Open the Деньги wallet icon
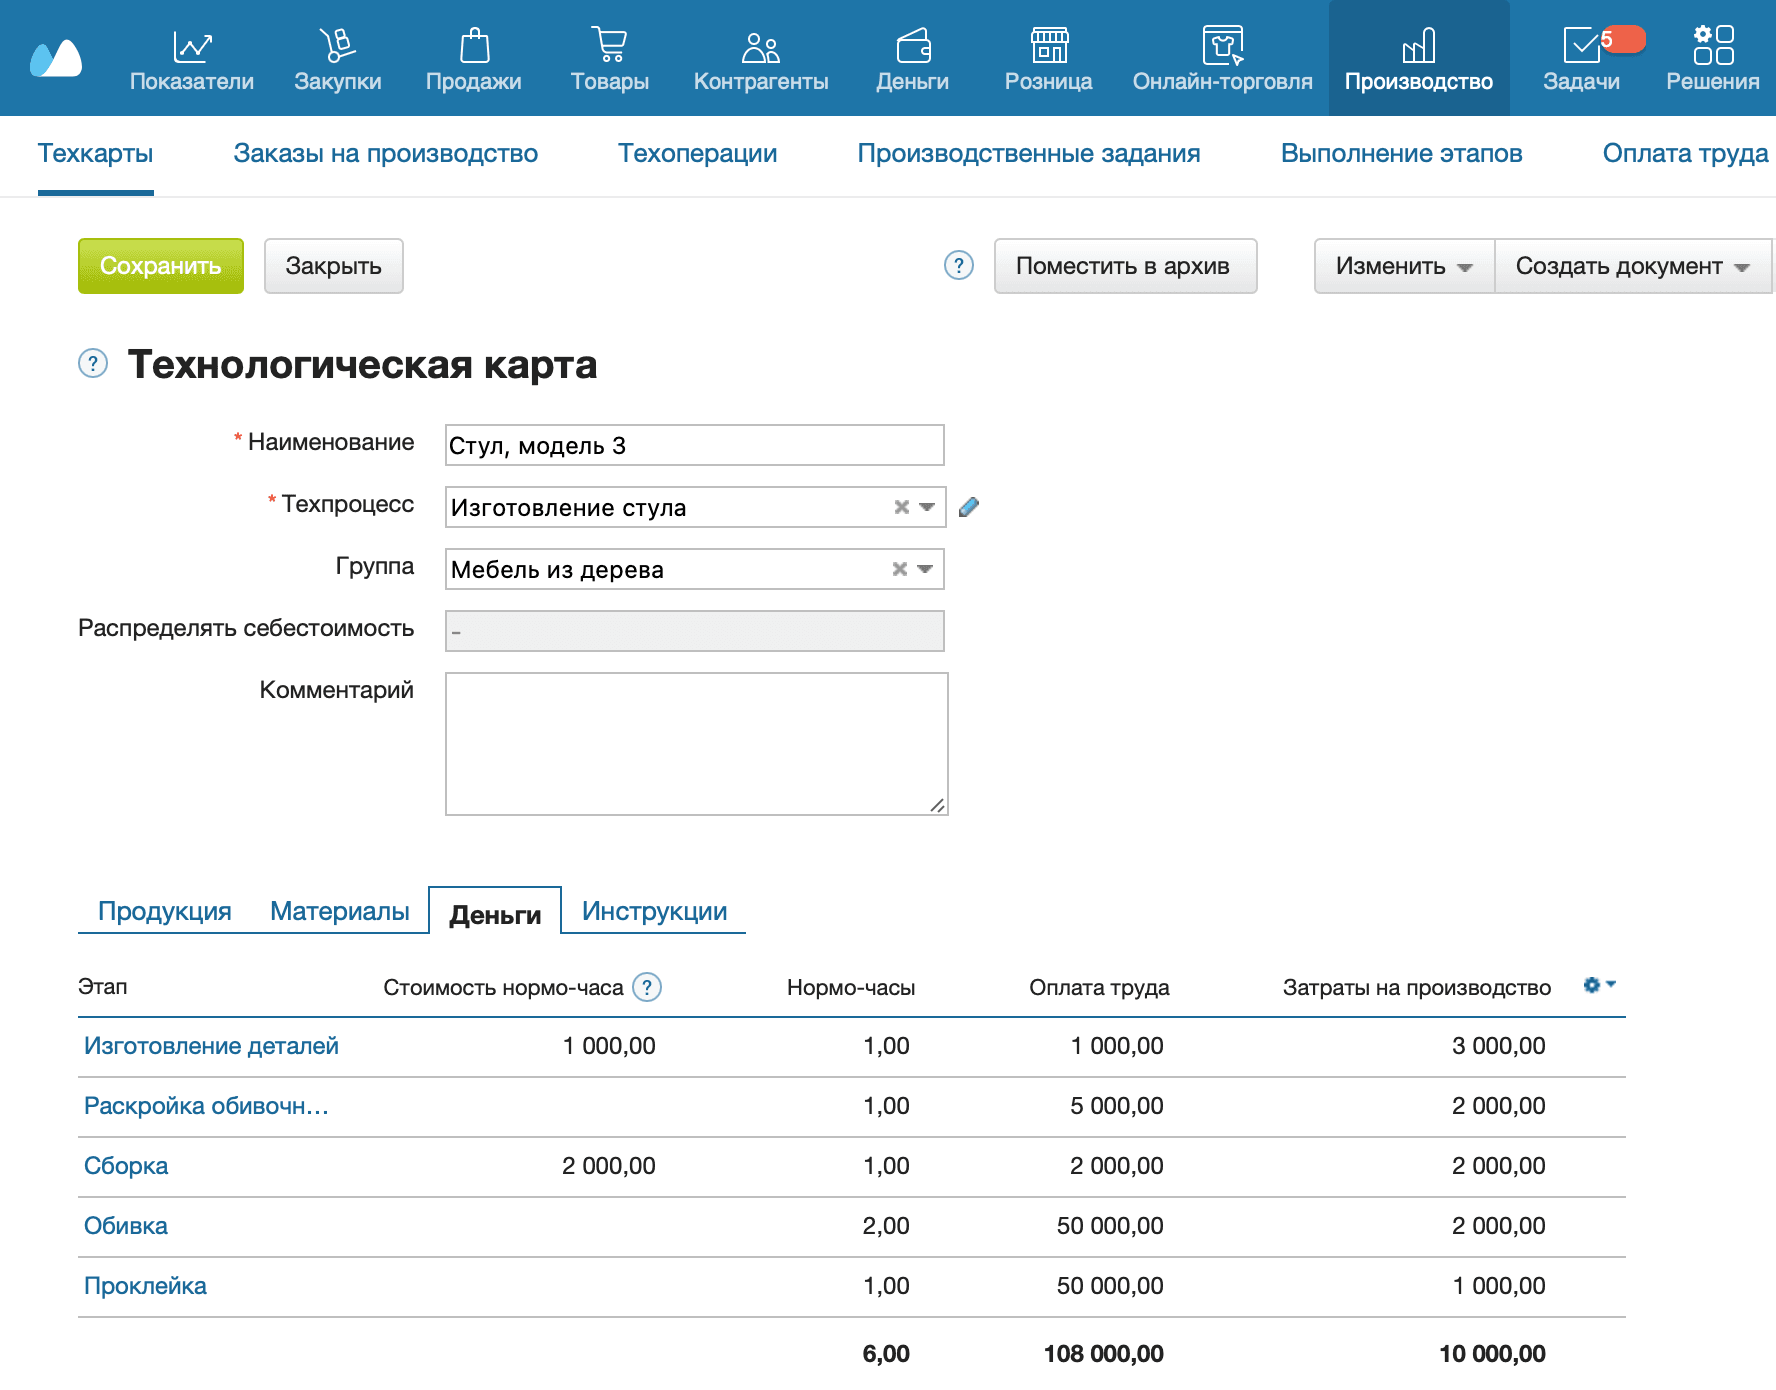 tap(912, 46)
